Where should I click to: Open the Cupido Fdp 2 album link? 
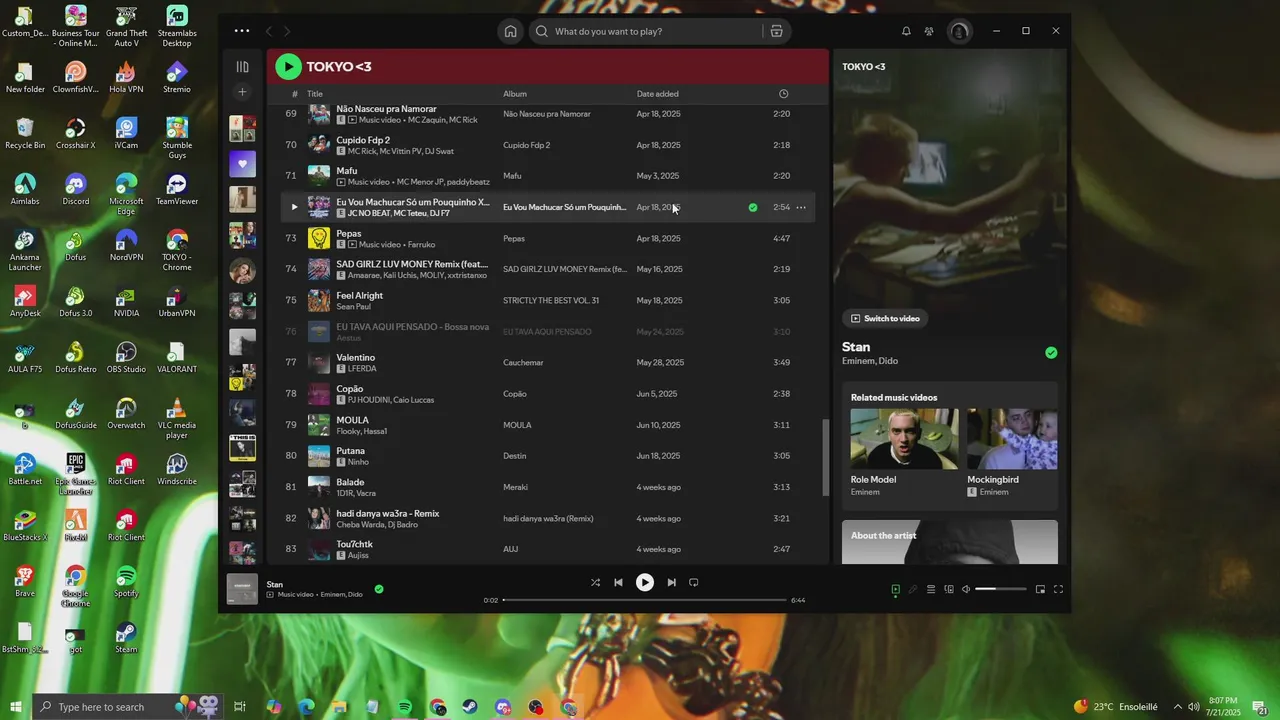[x=526, y=145]
